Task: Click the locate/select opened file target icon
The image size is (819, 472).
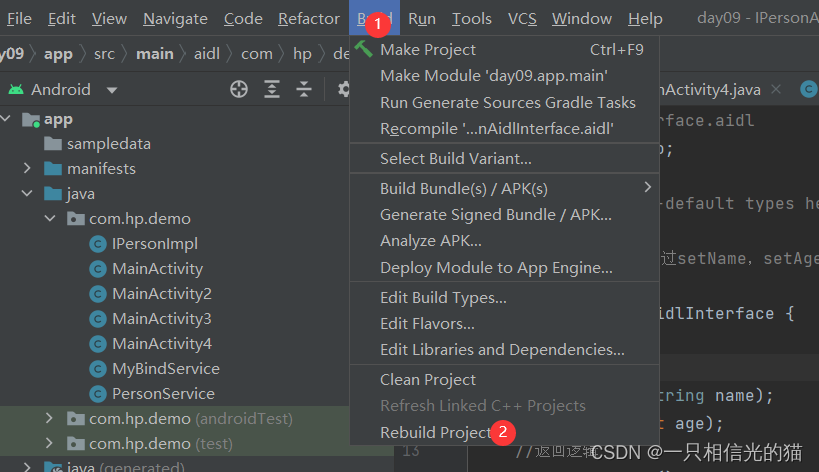Action: [x=238, y=90]
